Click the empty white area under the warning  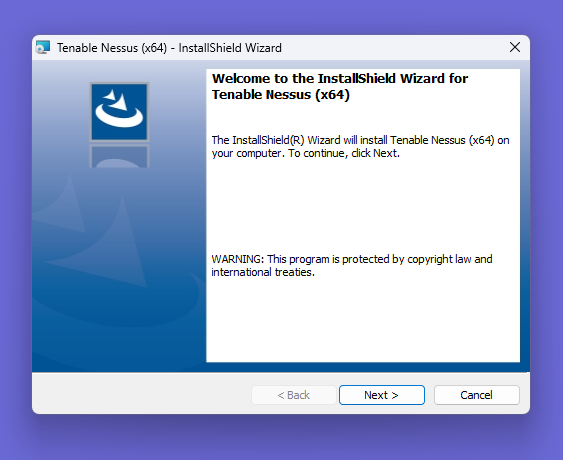[x=363, y=320]
